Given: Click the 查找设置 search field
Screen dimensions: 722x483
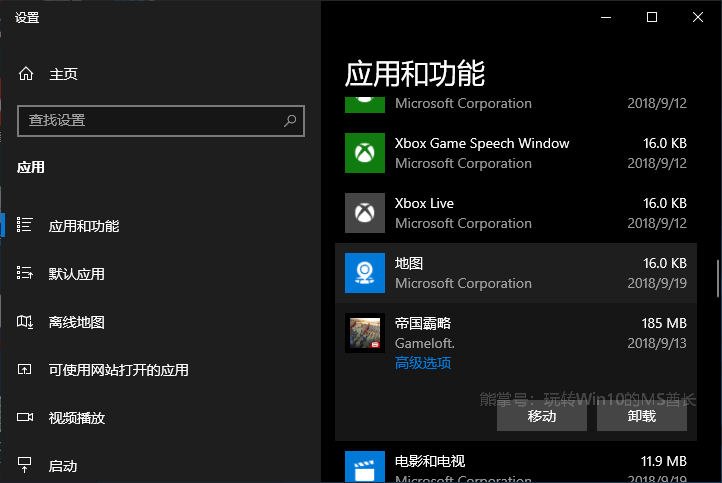Looking at the screenshot, I should (161, 121).
